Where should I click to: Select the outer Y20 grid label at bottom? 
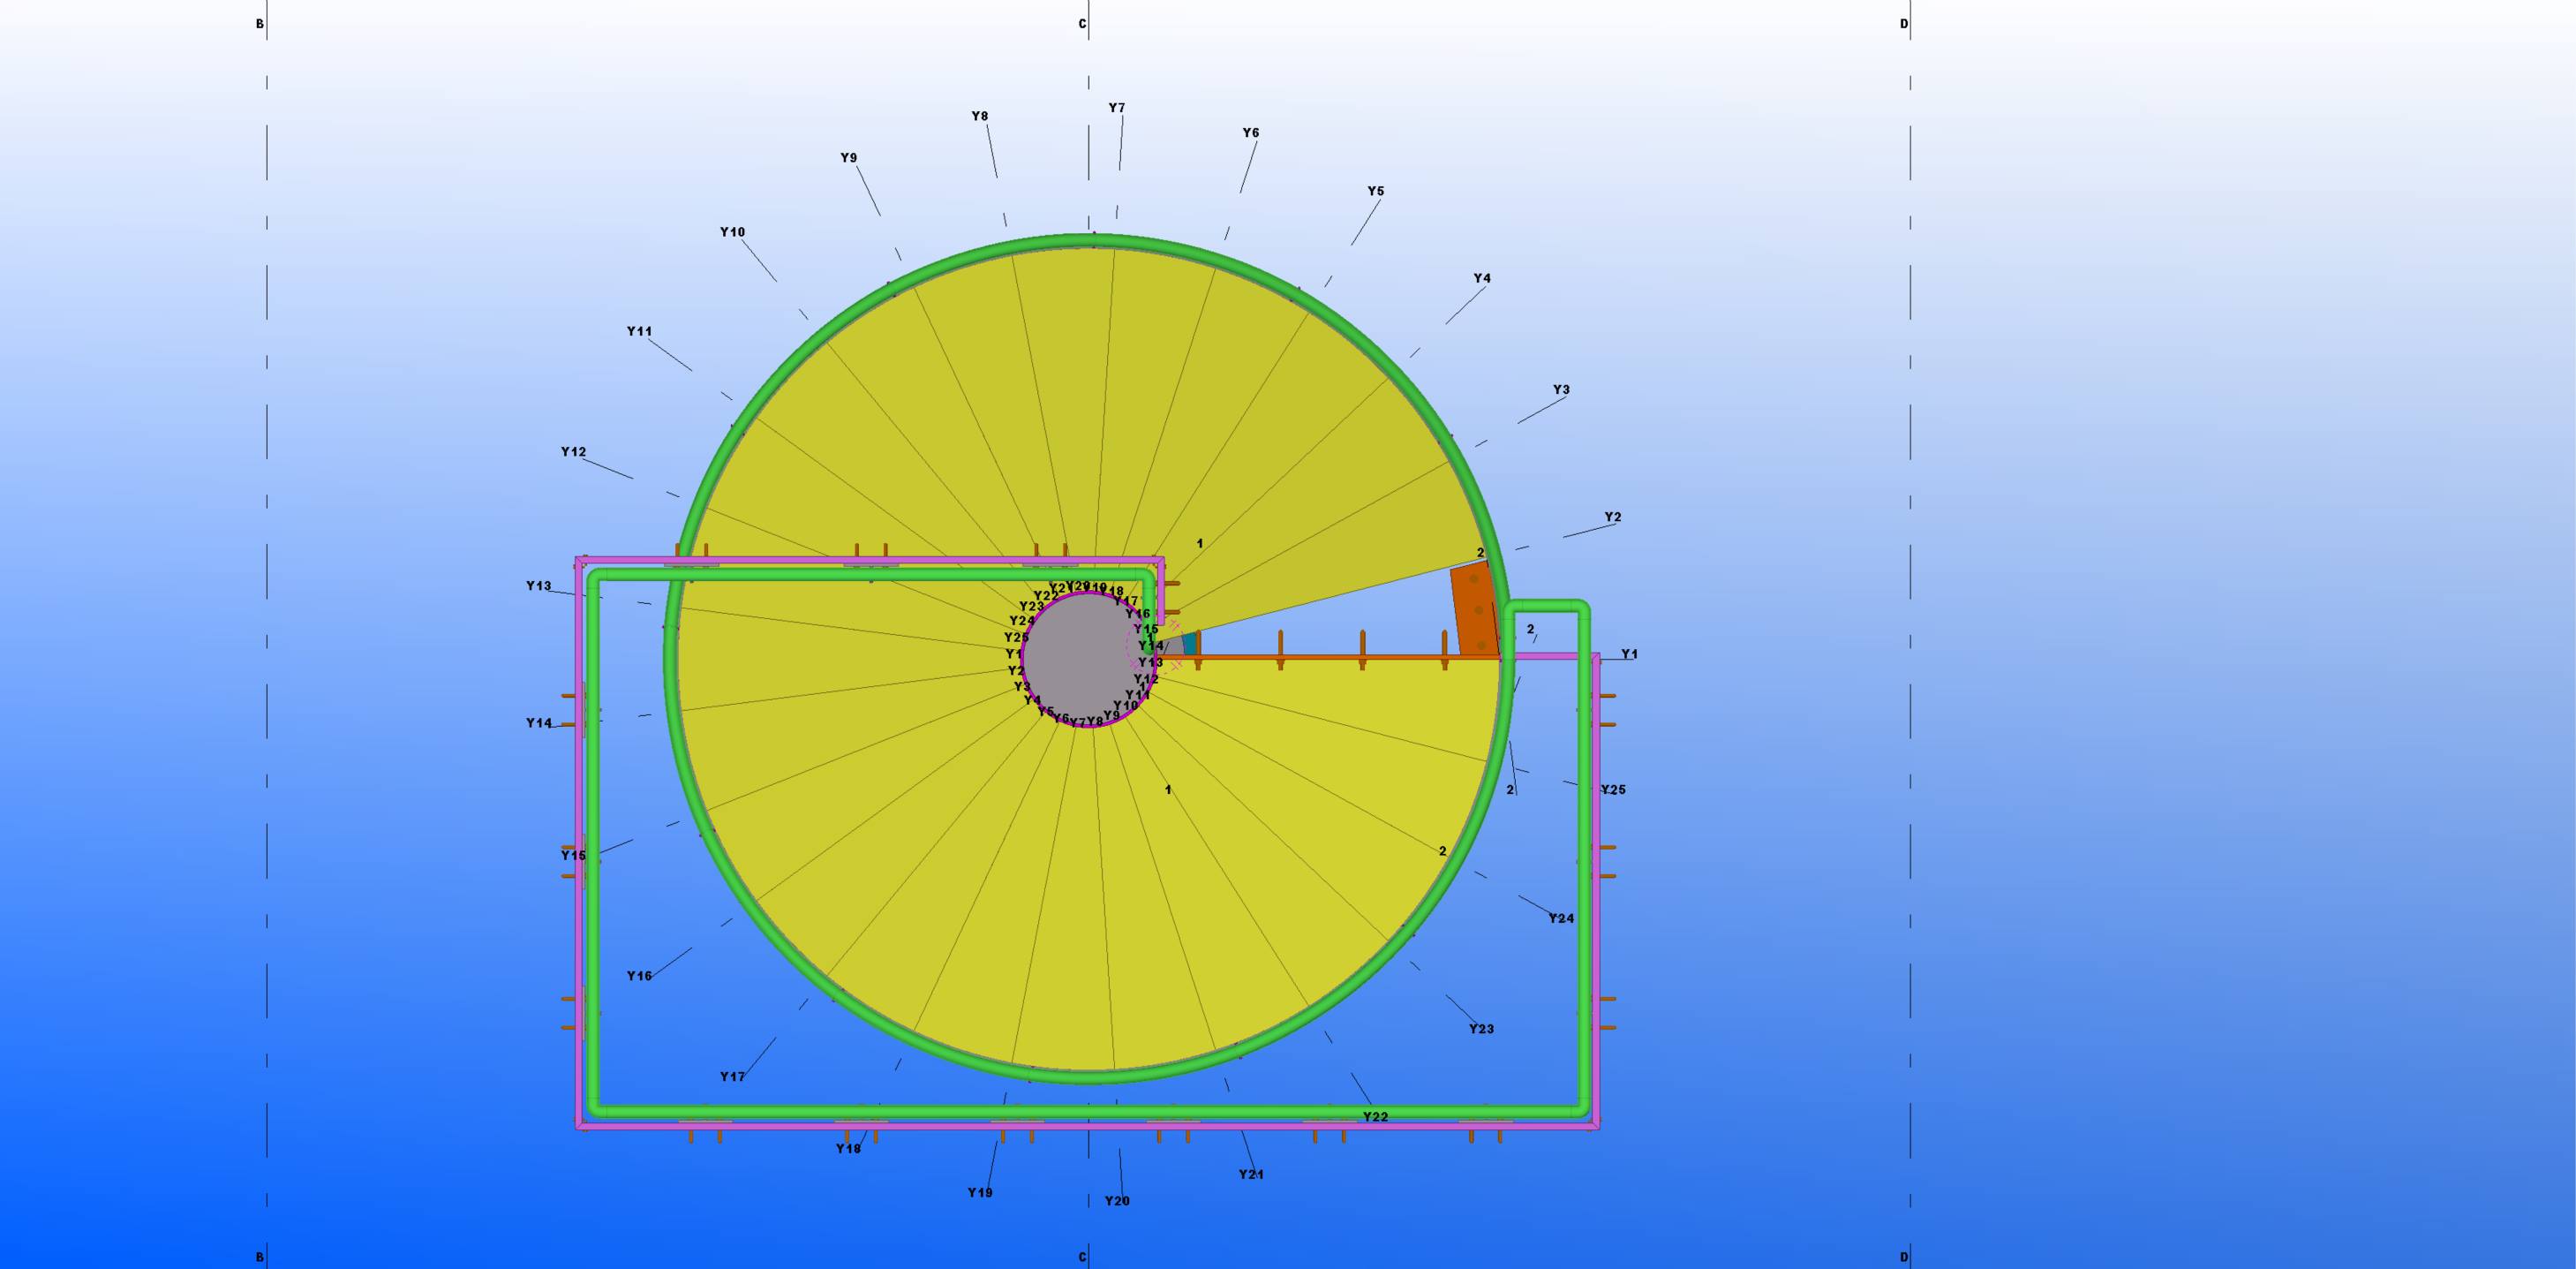[1117, 1201]
